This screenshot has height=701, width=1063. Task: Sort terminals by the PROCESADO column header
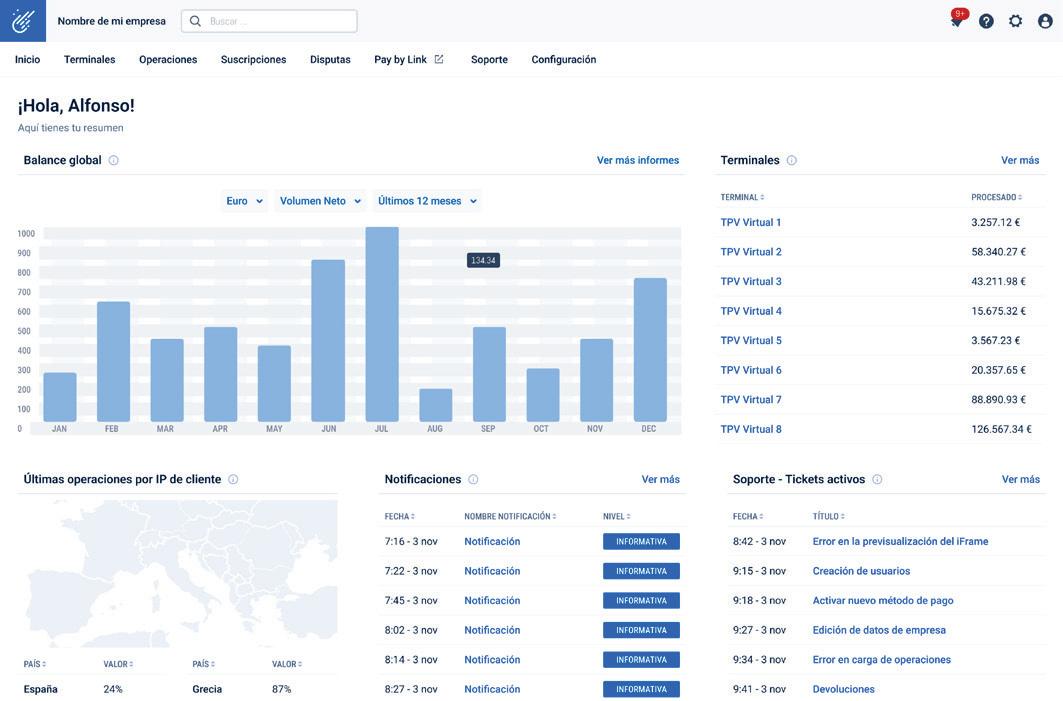pyautogui.click(x=997, y=197)
